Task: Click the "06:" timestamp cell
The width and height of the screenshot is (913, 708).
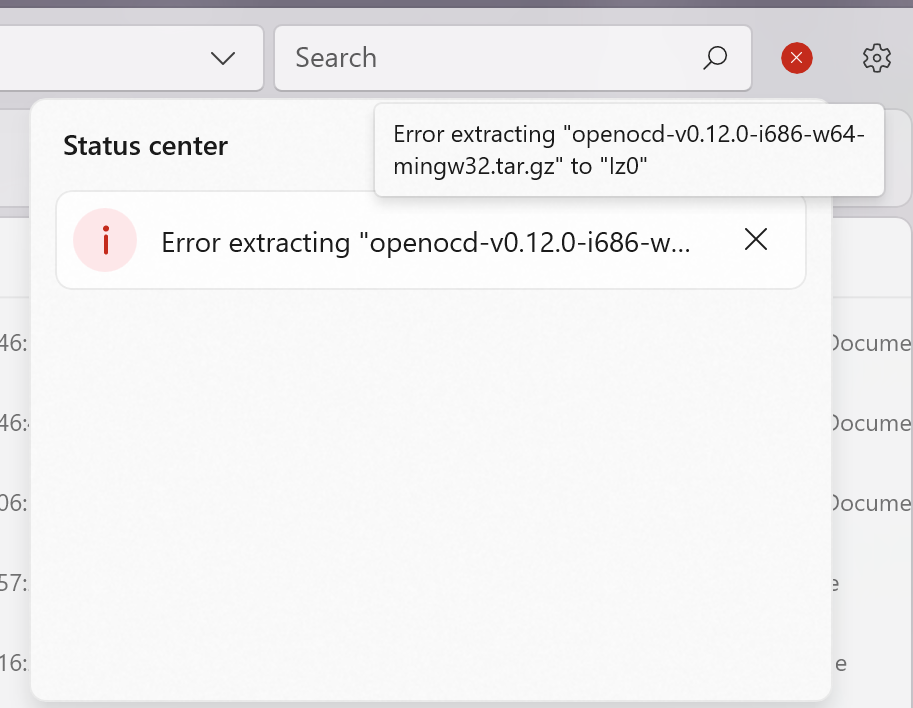Action: pos(13,503)
